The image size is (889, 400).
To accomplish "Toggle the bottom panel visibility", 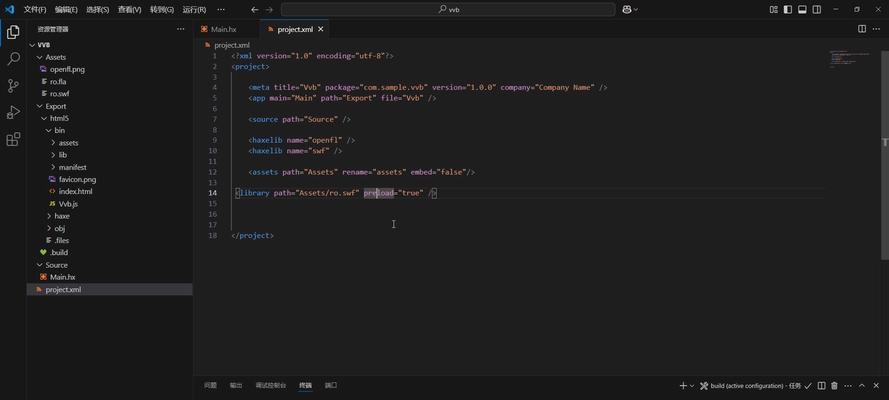I will pos(802,10).
